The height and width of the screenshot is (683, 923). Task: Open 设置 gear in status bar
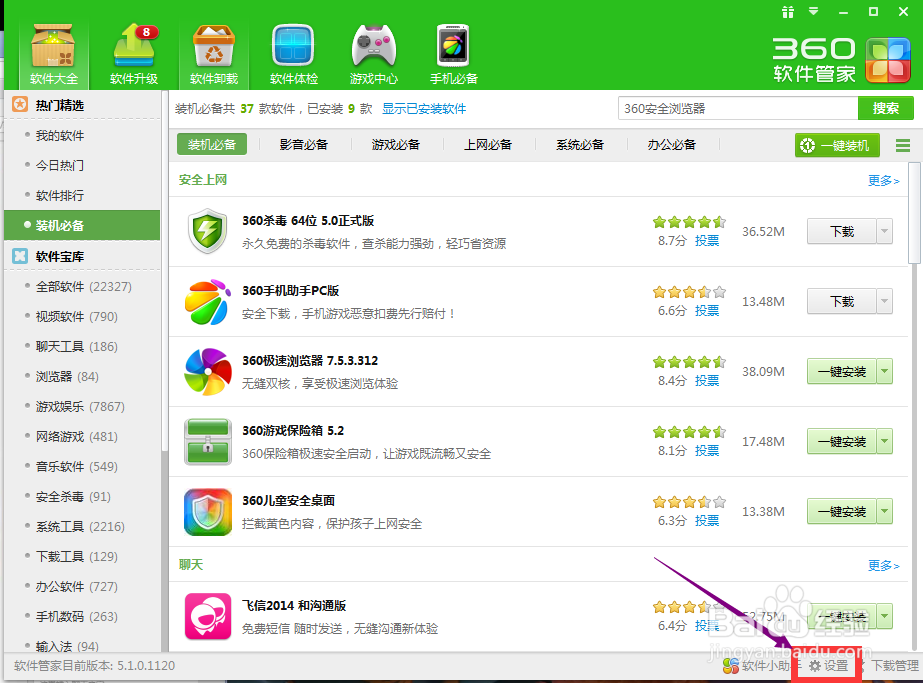pyautogui.click(x=828, y=666)
